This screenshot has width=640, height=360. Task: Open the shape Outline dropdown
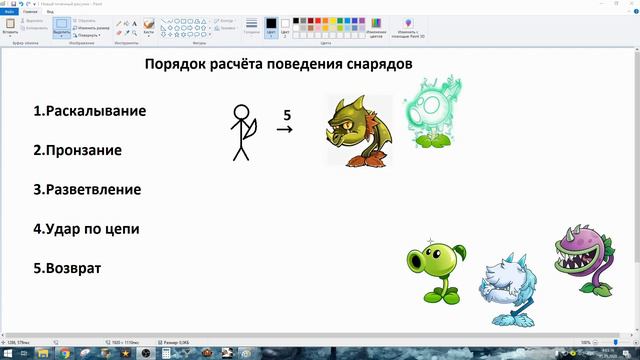224,20
